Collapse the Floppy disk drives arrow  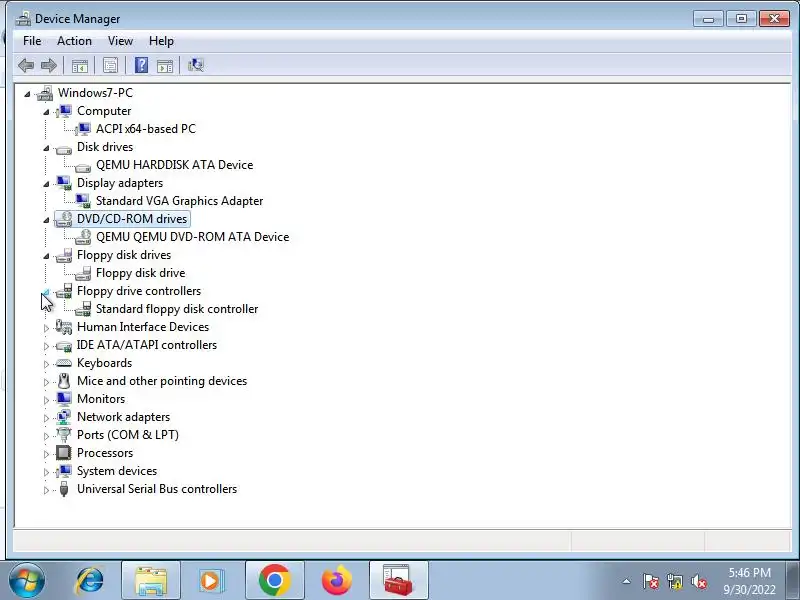[46, 256]
